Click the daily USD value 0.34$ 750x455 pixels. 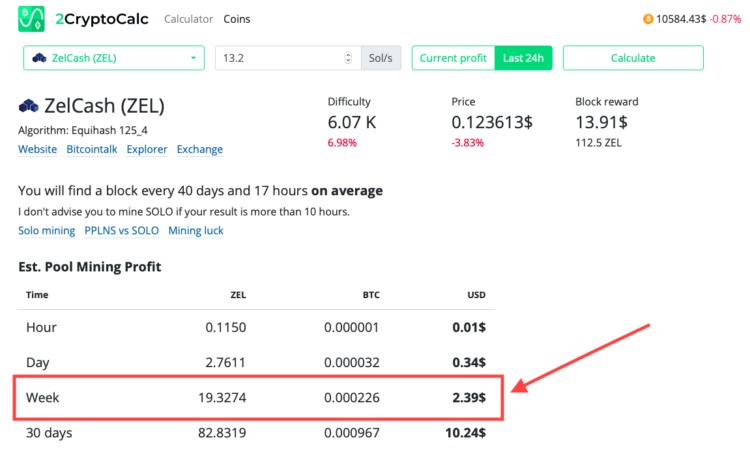click(469, 363)
